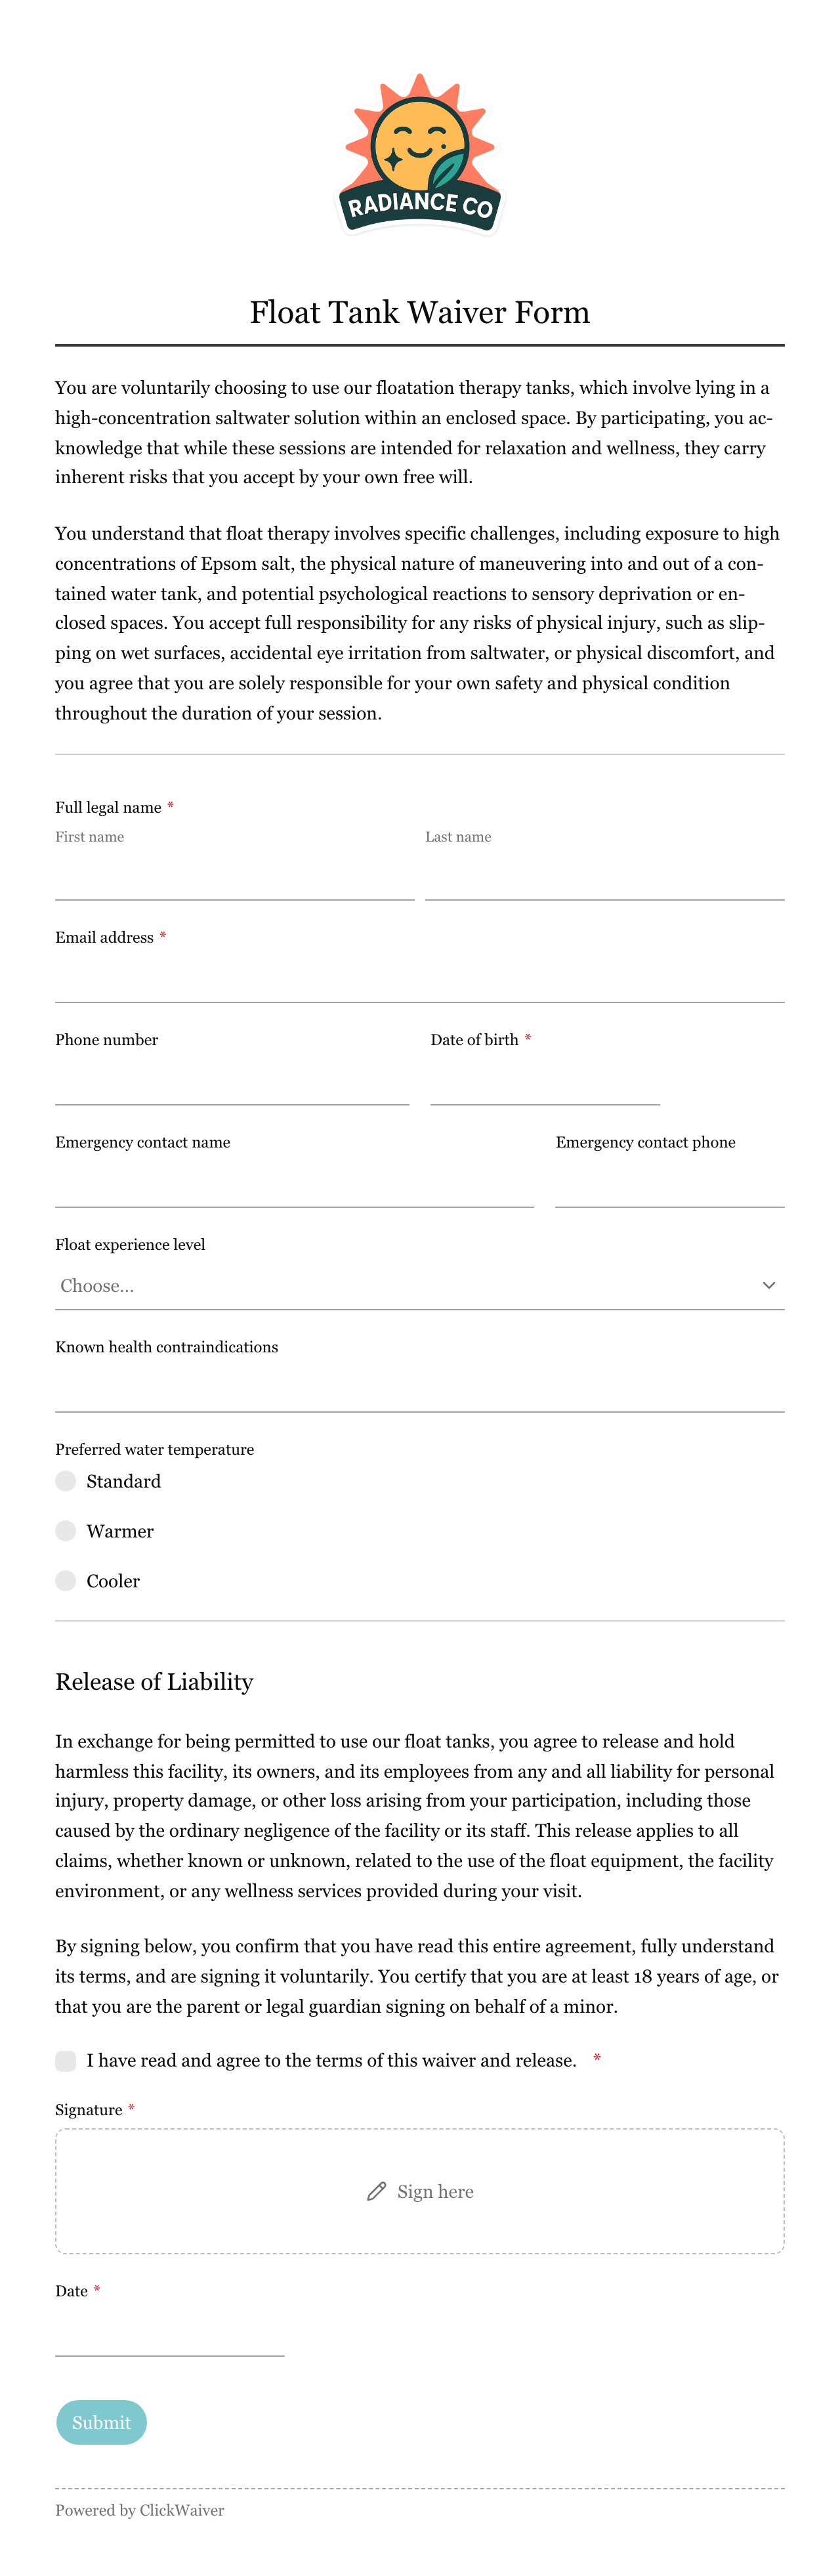Screen dimensions: 840x2576
Task: Click the pencil icon in signature box
Action: click(376, 2191)
